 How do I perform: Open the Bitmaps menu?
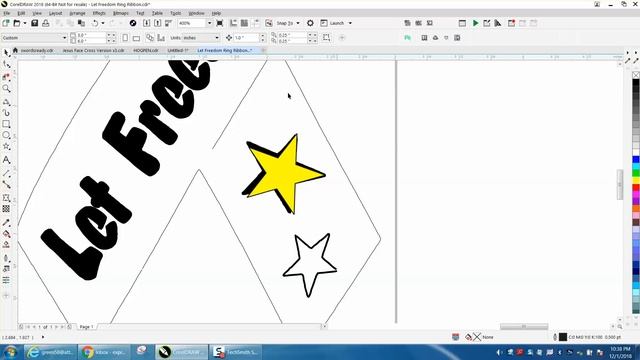pyautogui.click(x=121, y=13)
